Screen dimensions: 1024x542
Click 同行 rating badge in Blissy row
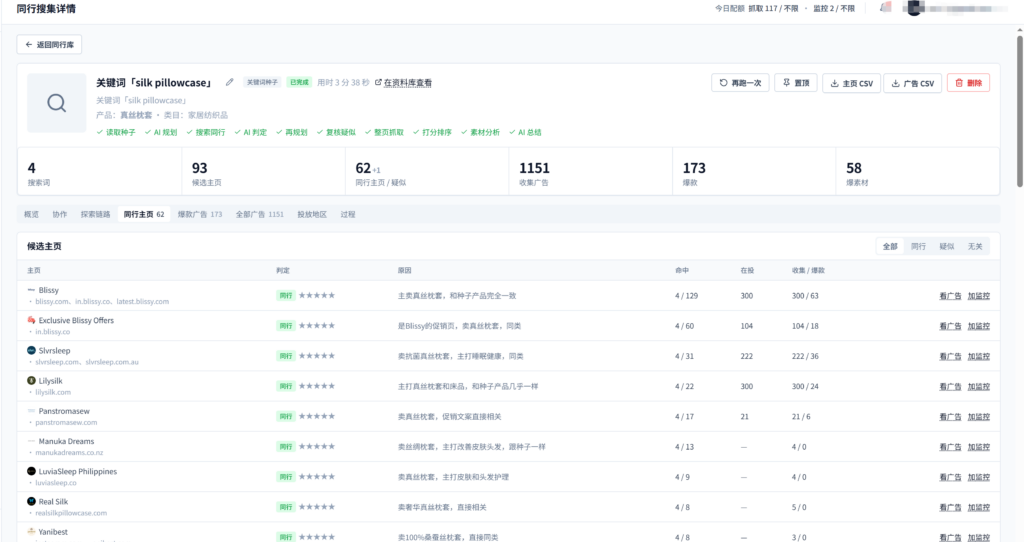(285, 296)
